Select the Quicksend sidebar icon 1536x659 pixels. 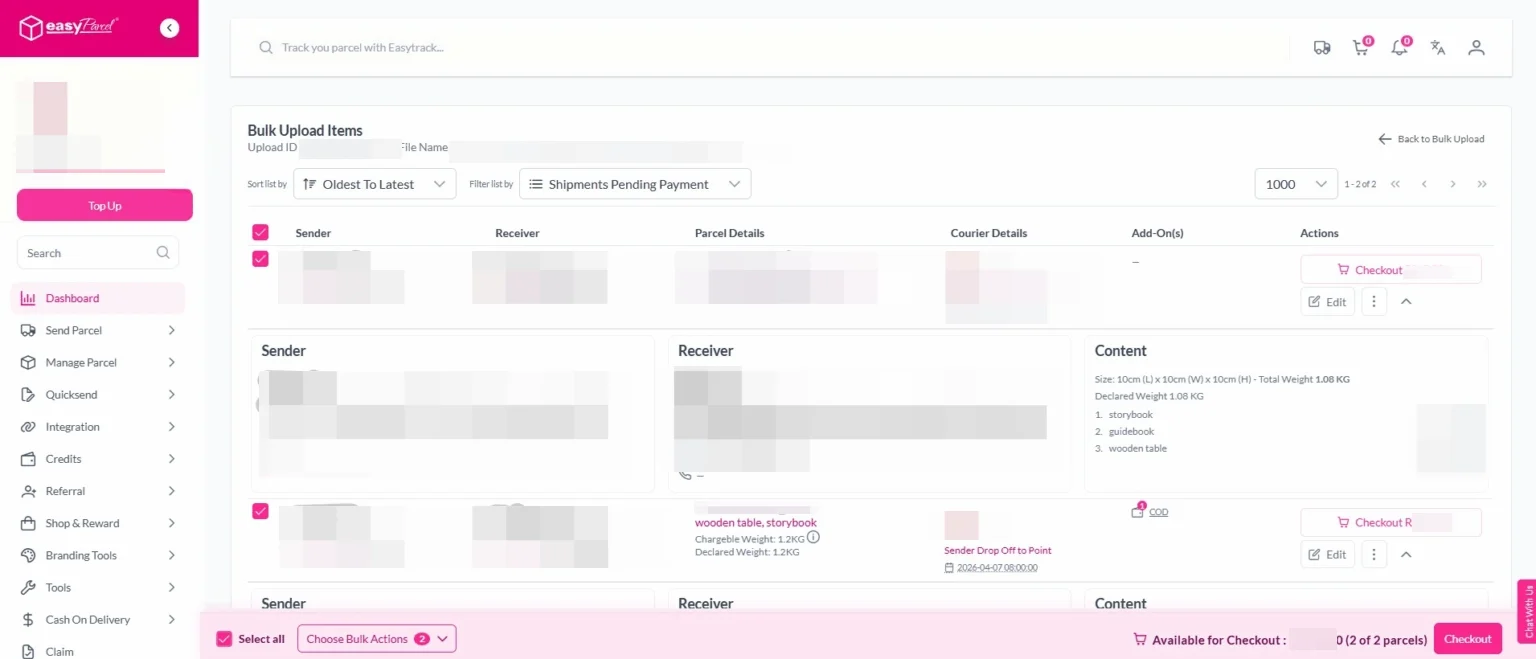click(x=29, y=394)
